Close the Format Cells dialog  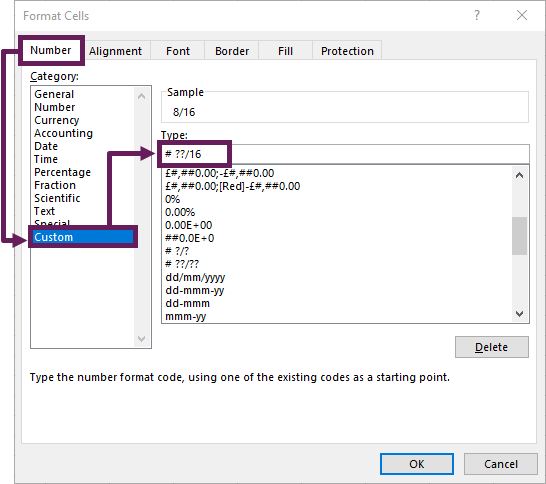[522, 15]
